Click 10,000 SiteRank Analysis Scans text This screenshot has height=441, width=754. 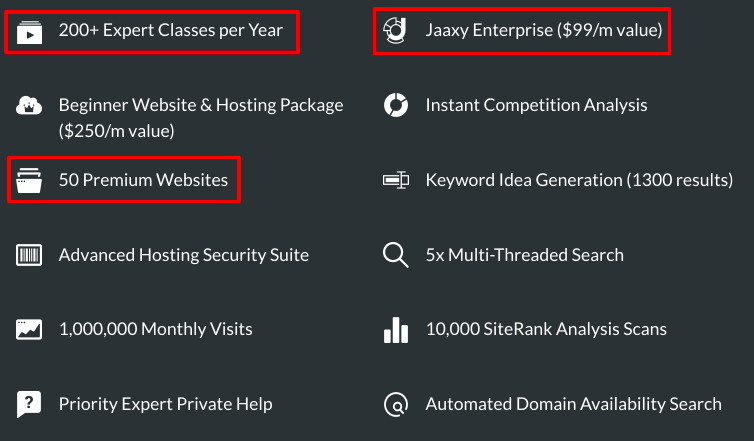point(546,329)
